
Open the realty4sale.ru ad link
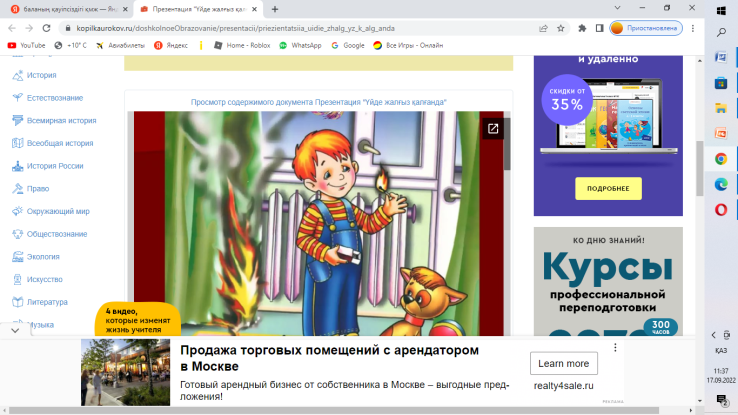[563, 386]
